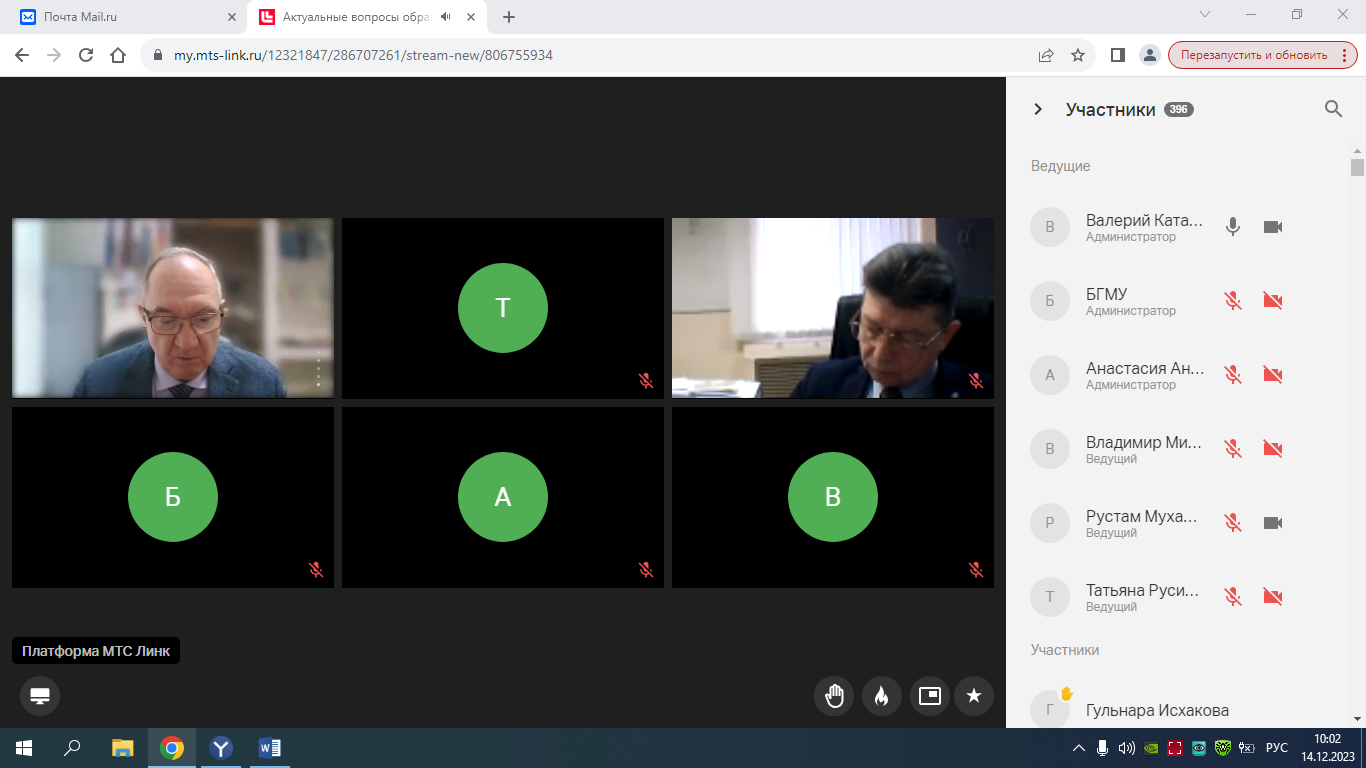Switch input language РУС
Image resolution: width=1366 pixels, height=768 pixels.
click(1277, 748)
